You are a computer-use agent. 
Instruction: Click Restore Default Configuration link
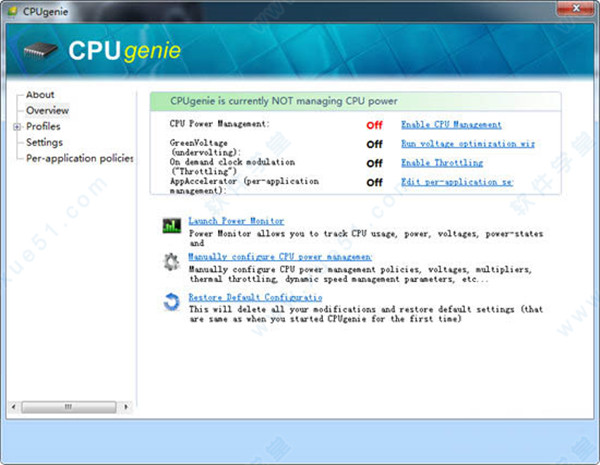pos(255,297)
